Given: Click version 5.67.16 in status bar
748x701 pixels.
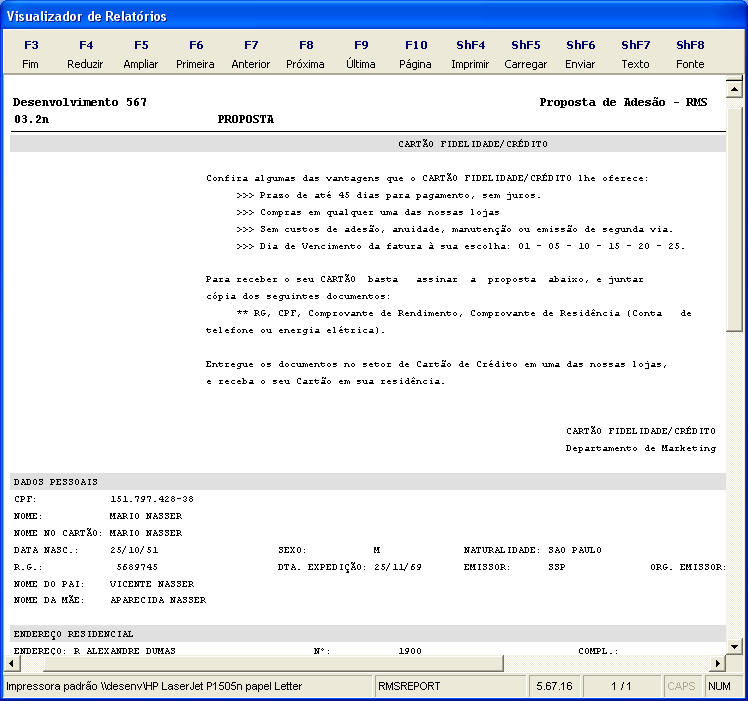Looking at the screenshot, I should tap(554, 686).
